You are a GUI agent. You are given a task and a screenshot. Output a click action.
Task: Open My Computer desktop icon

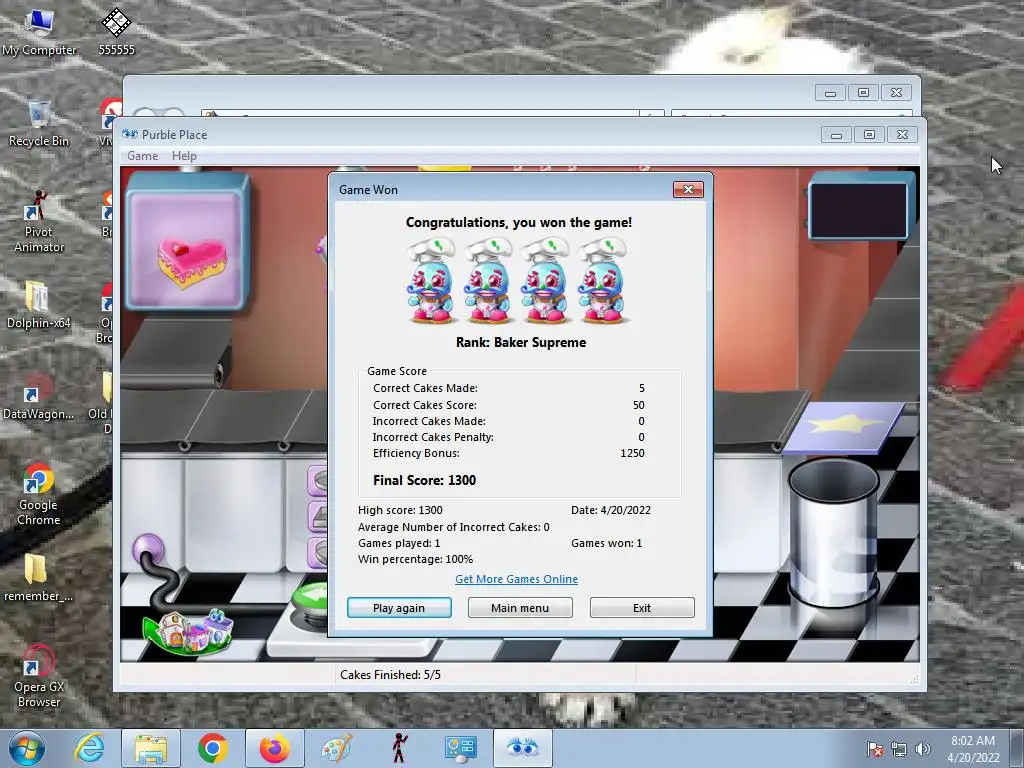(x=39, y=33)
